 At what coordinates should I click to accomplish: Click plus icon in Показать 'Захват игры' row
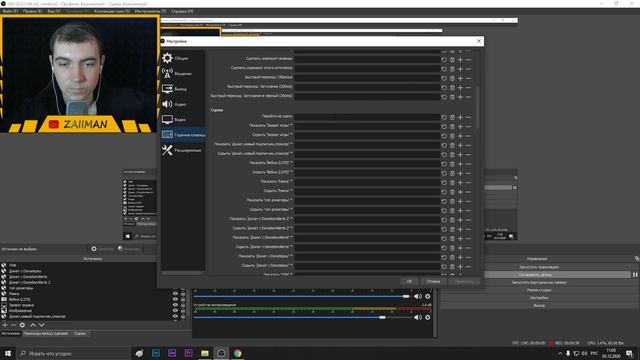click(460, 127)
